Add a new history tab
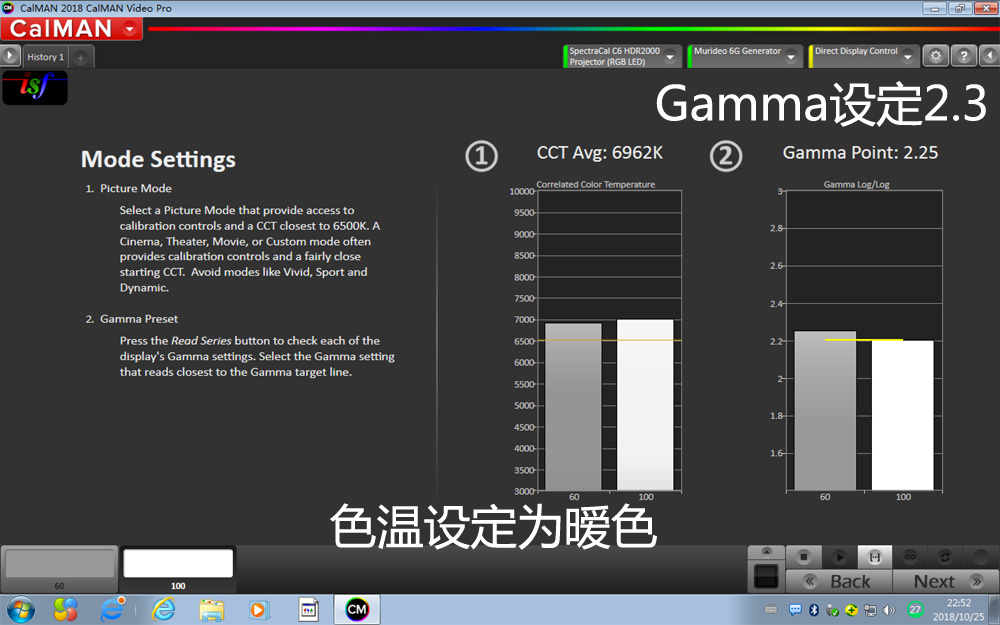Screen dimensions: 1000x625 pyautogui.click(x=81, y=57)
